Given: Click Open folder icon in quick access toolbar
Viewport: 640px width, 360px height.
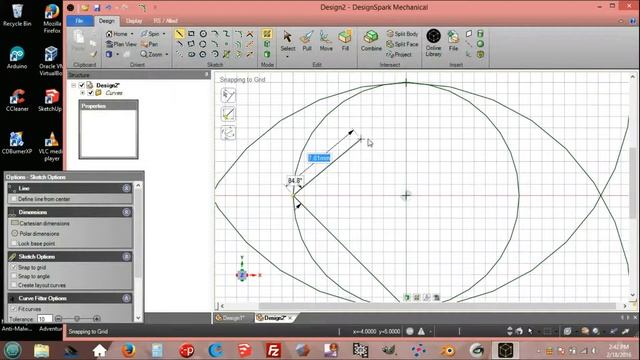Looking at the screenshot, I should coord(85,8).
